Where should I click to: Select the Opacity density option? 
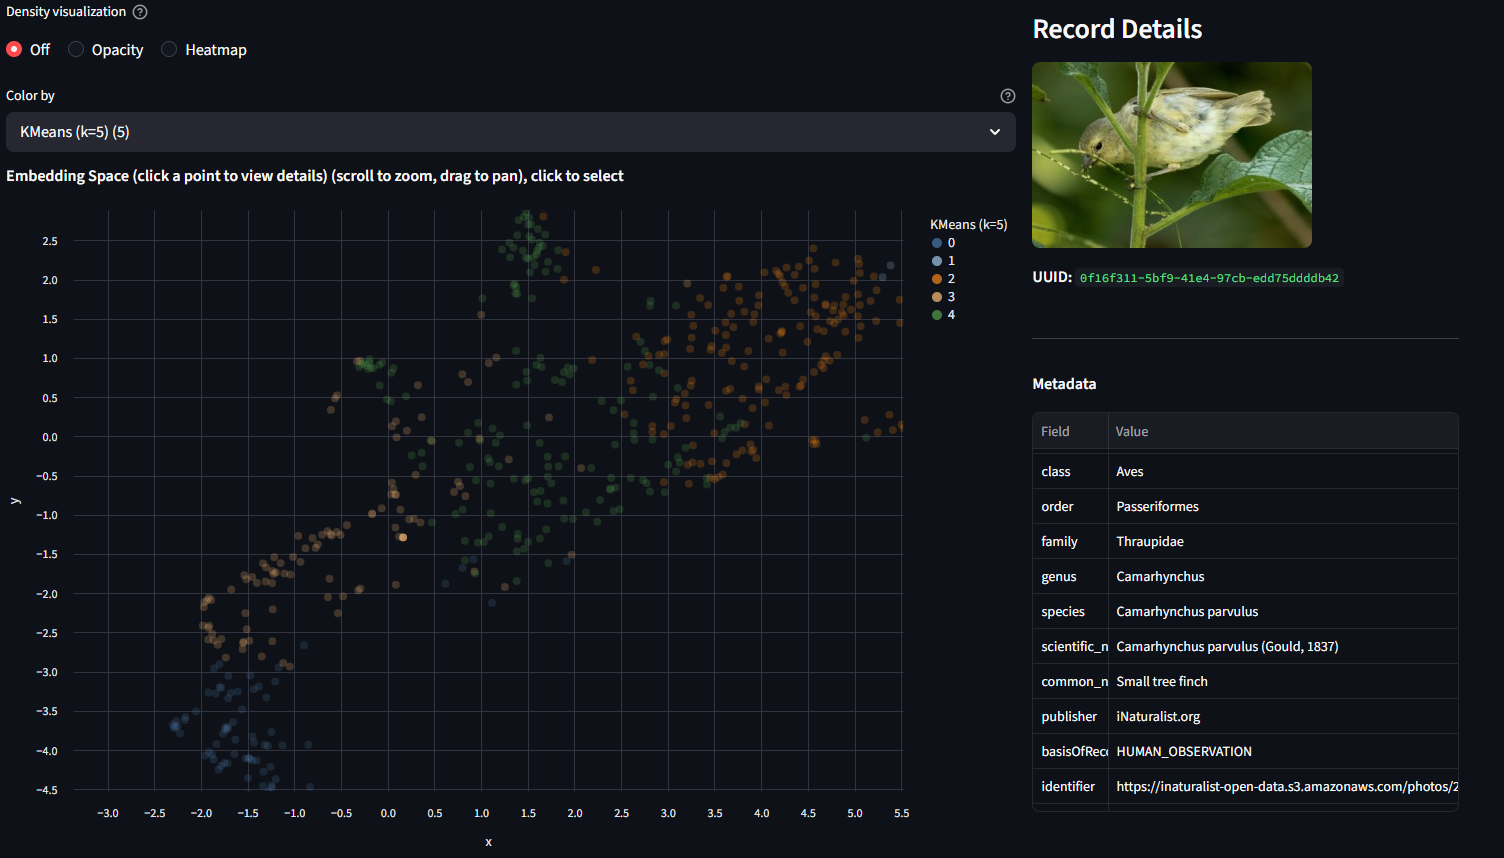click(76, 49)
